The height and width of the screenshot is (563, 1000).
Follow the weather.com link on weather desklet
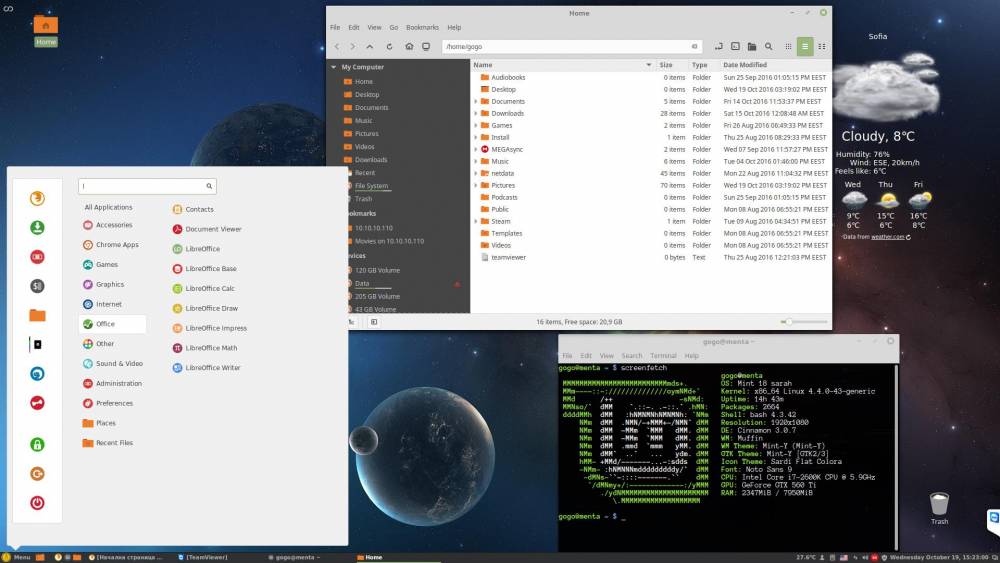click(x=888, y=237)
